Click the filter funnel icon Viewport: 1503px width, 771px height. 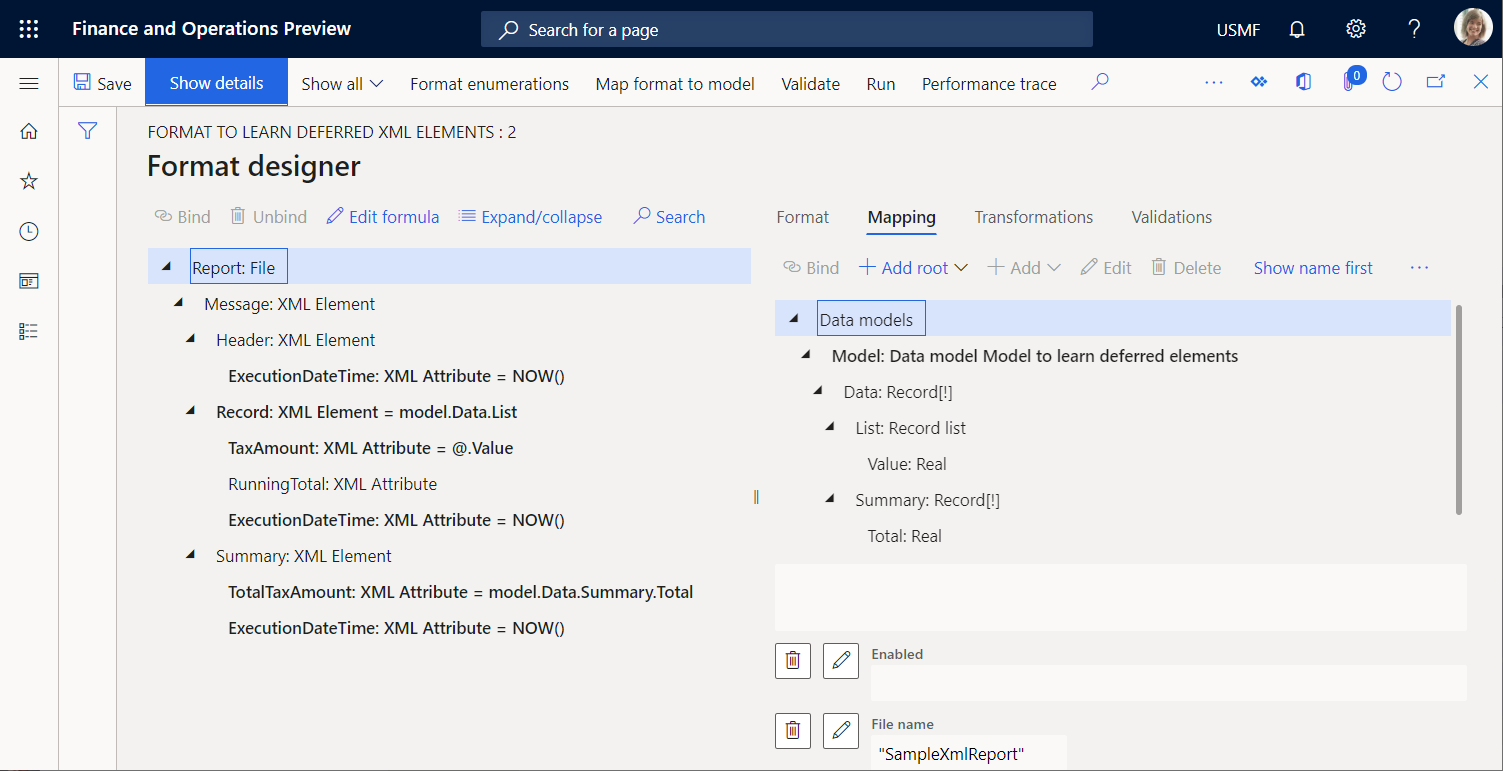click(88, 130)
